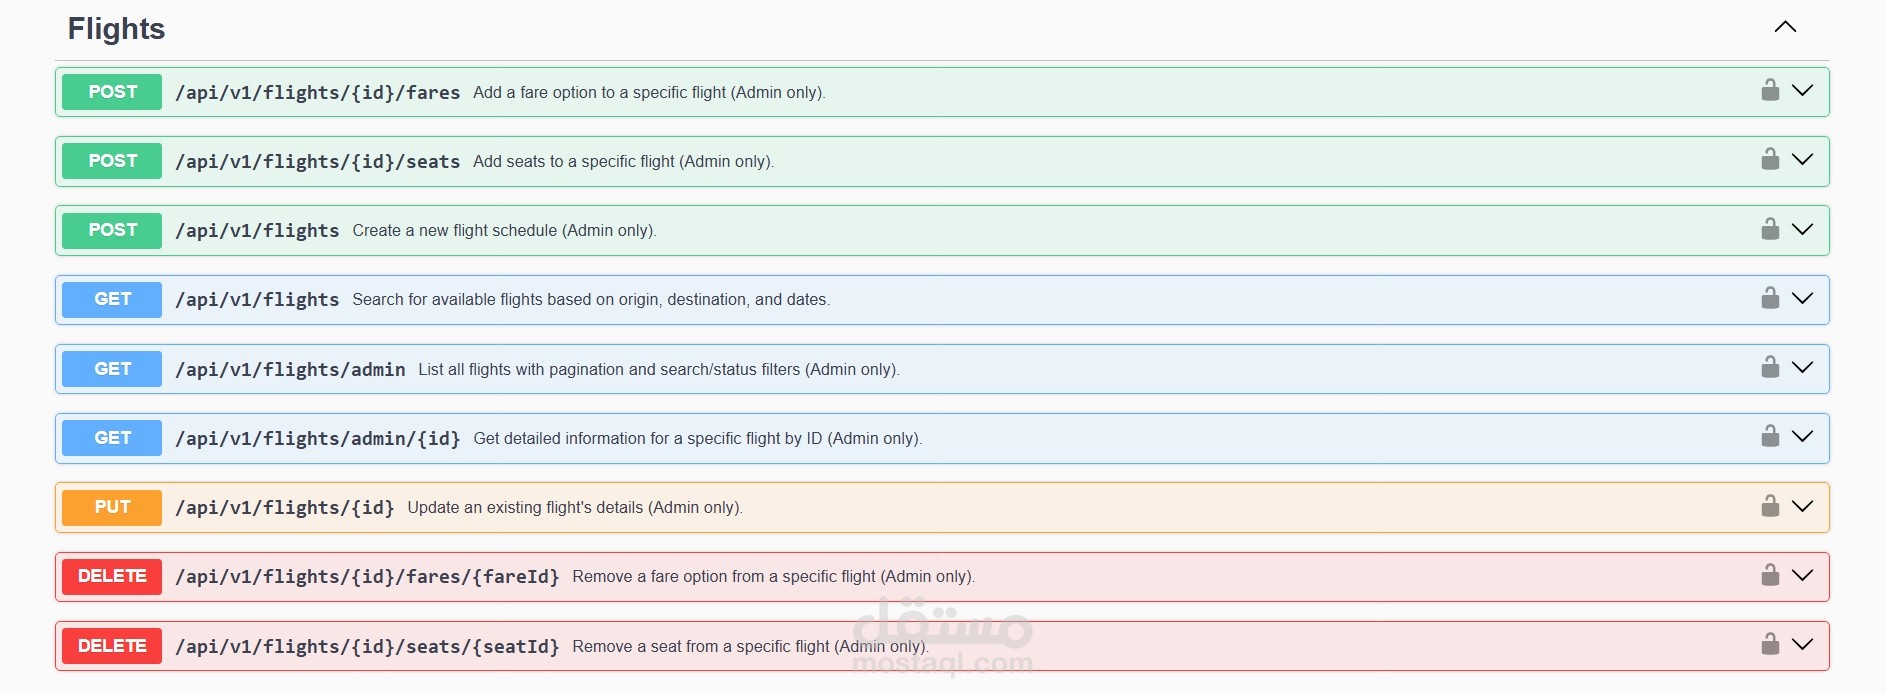
Task: Click the lock icon on flights/admin list row
Action: (x=1770, y=368)
